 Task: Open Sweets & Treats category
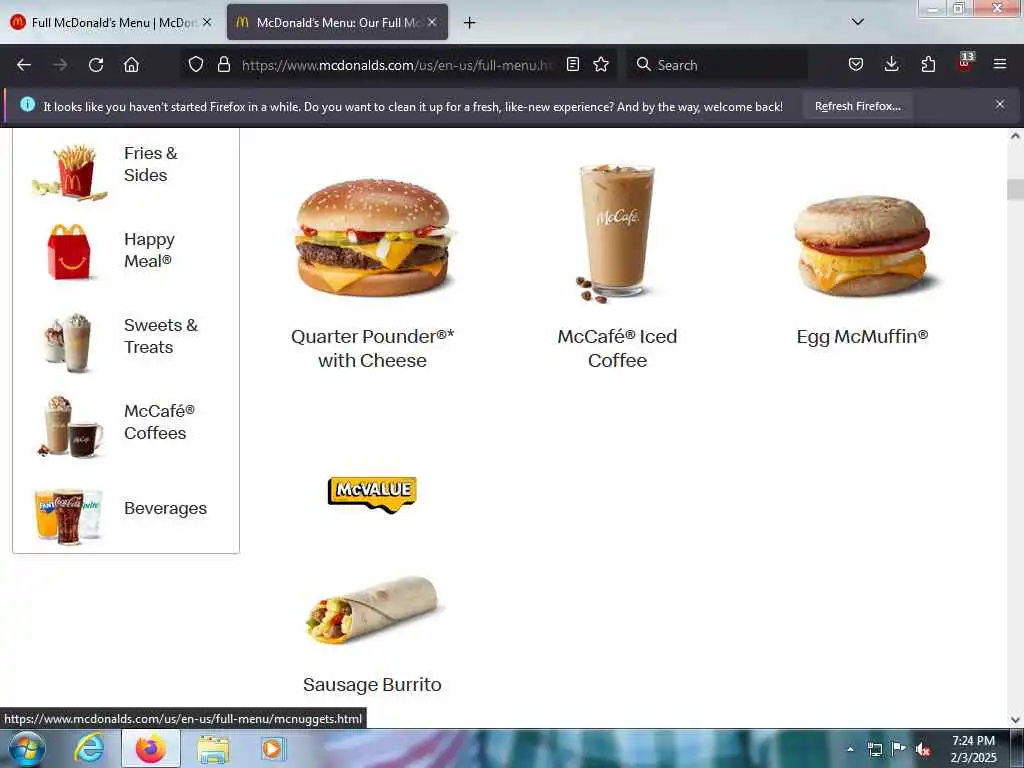click(125, 338)
